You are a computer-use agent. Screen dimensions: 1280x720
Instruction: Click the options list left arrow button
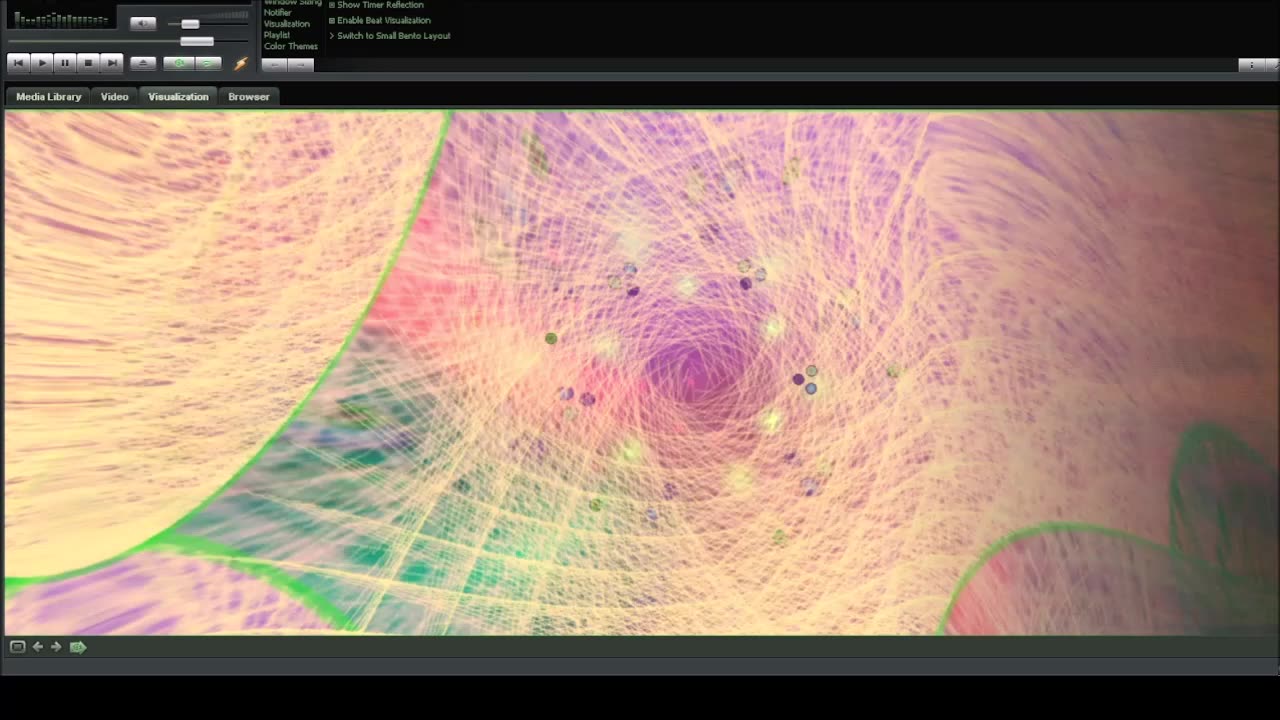[275, 65]
